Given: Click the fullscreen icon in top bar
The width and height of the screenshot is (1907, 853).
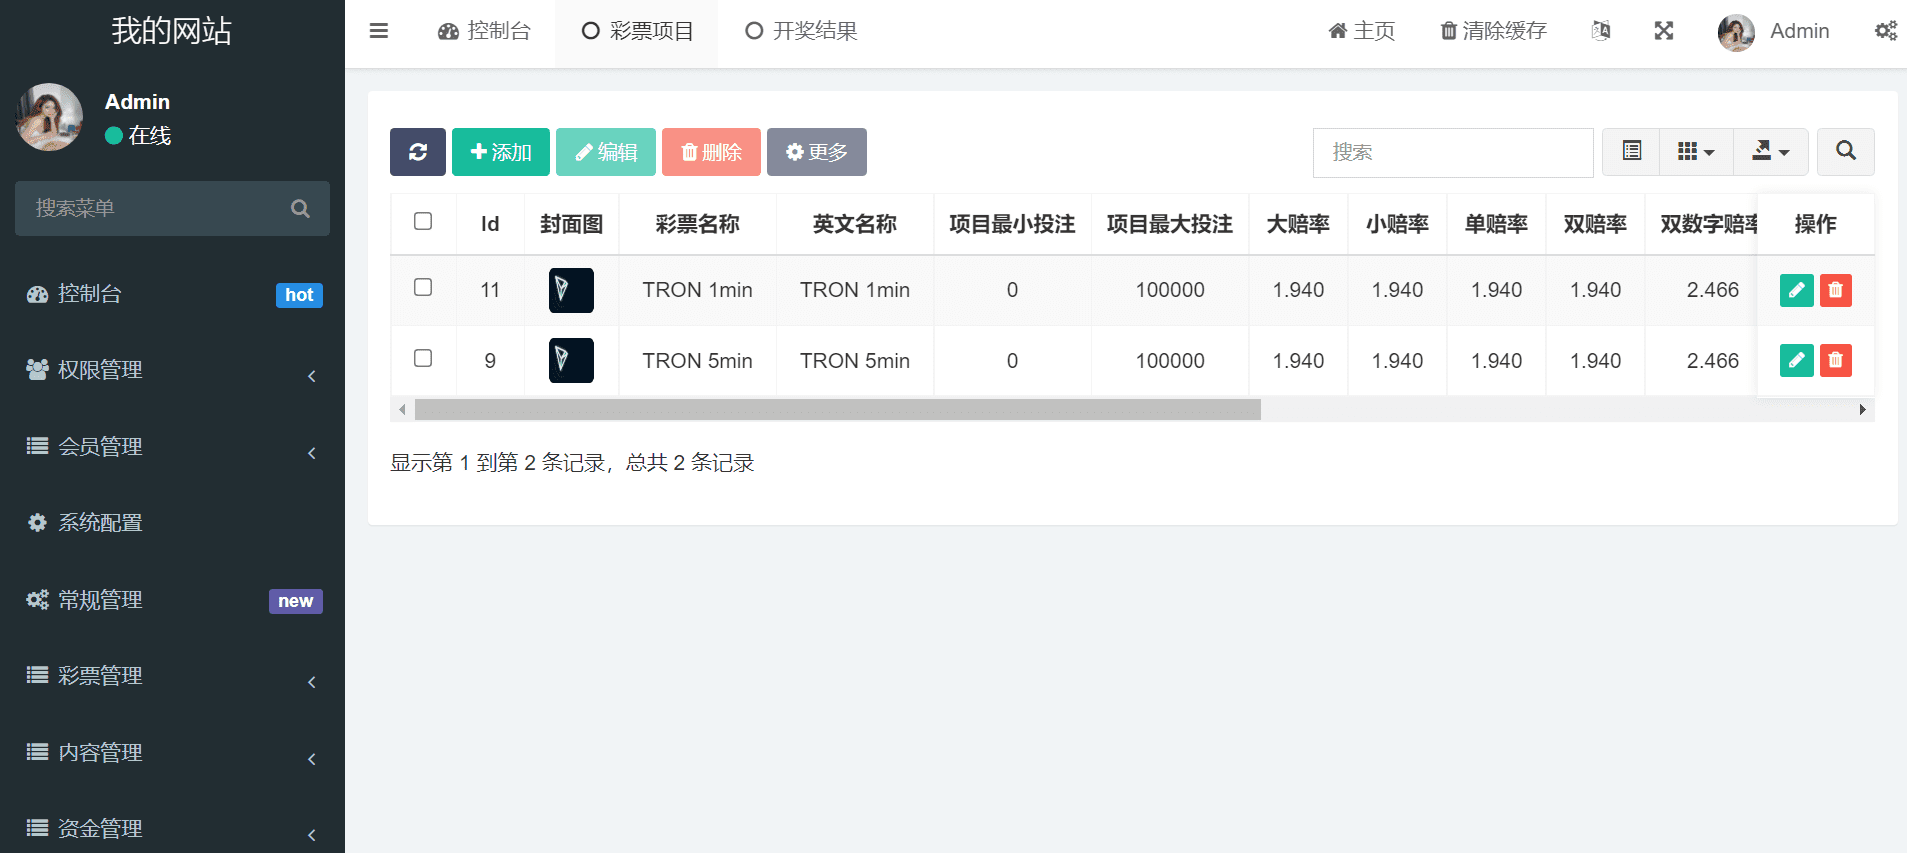Looking at the screenshot, I should point(1663,31).
